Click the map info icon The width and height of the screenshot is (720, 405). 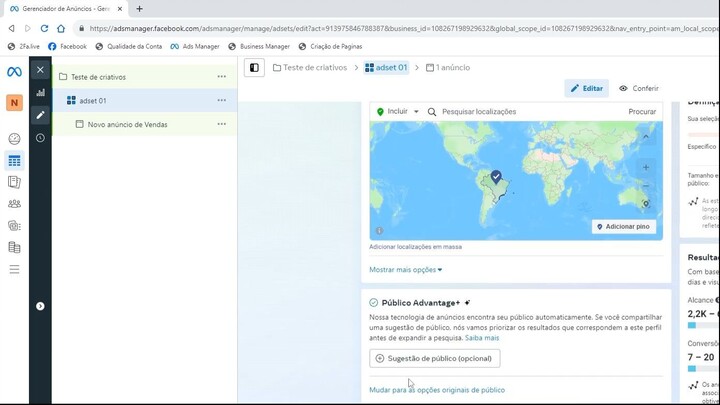click(x=379, y=231)
